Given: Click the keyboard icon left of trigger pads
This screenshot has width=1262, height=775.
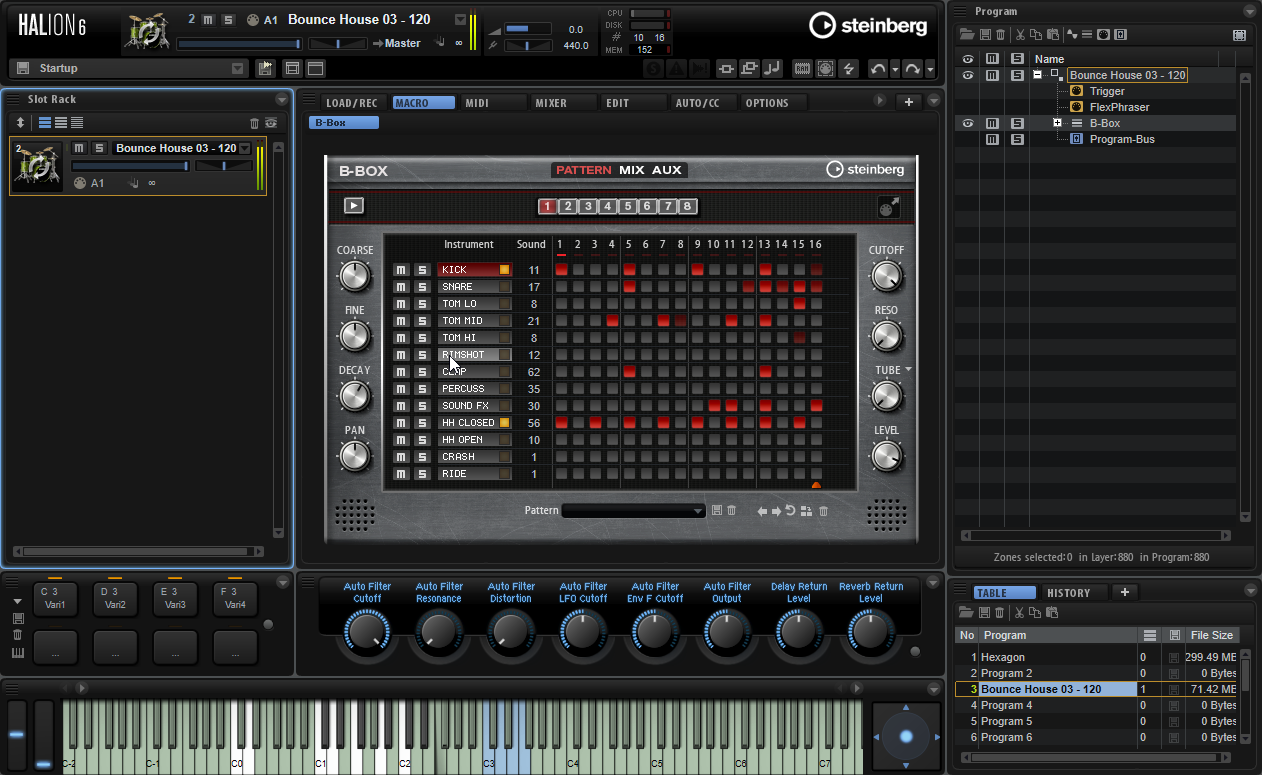Looking at the screenshot, I should 18,653.
